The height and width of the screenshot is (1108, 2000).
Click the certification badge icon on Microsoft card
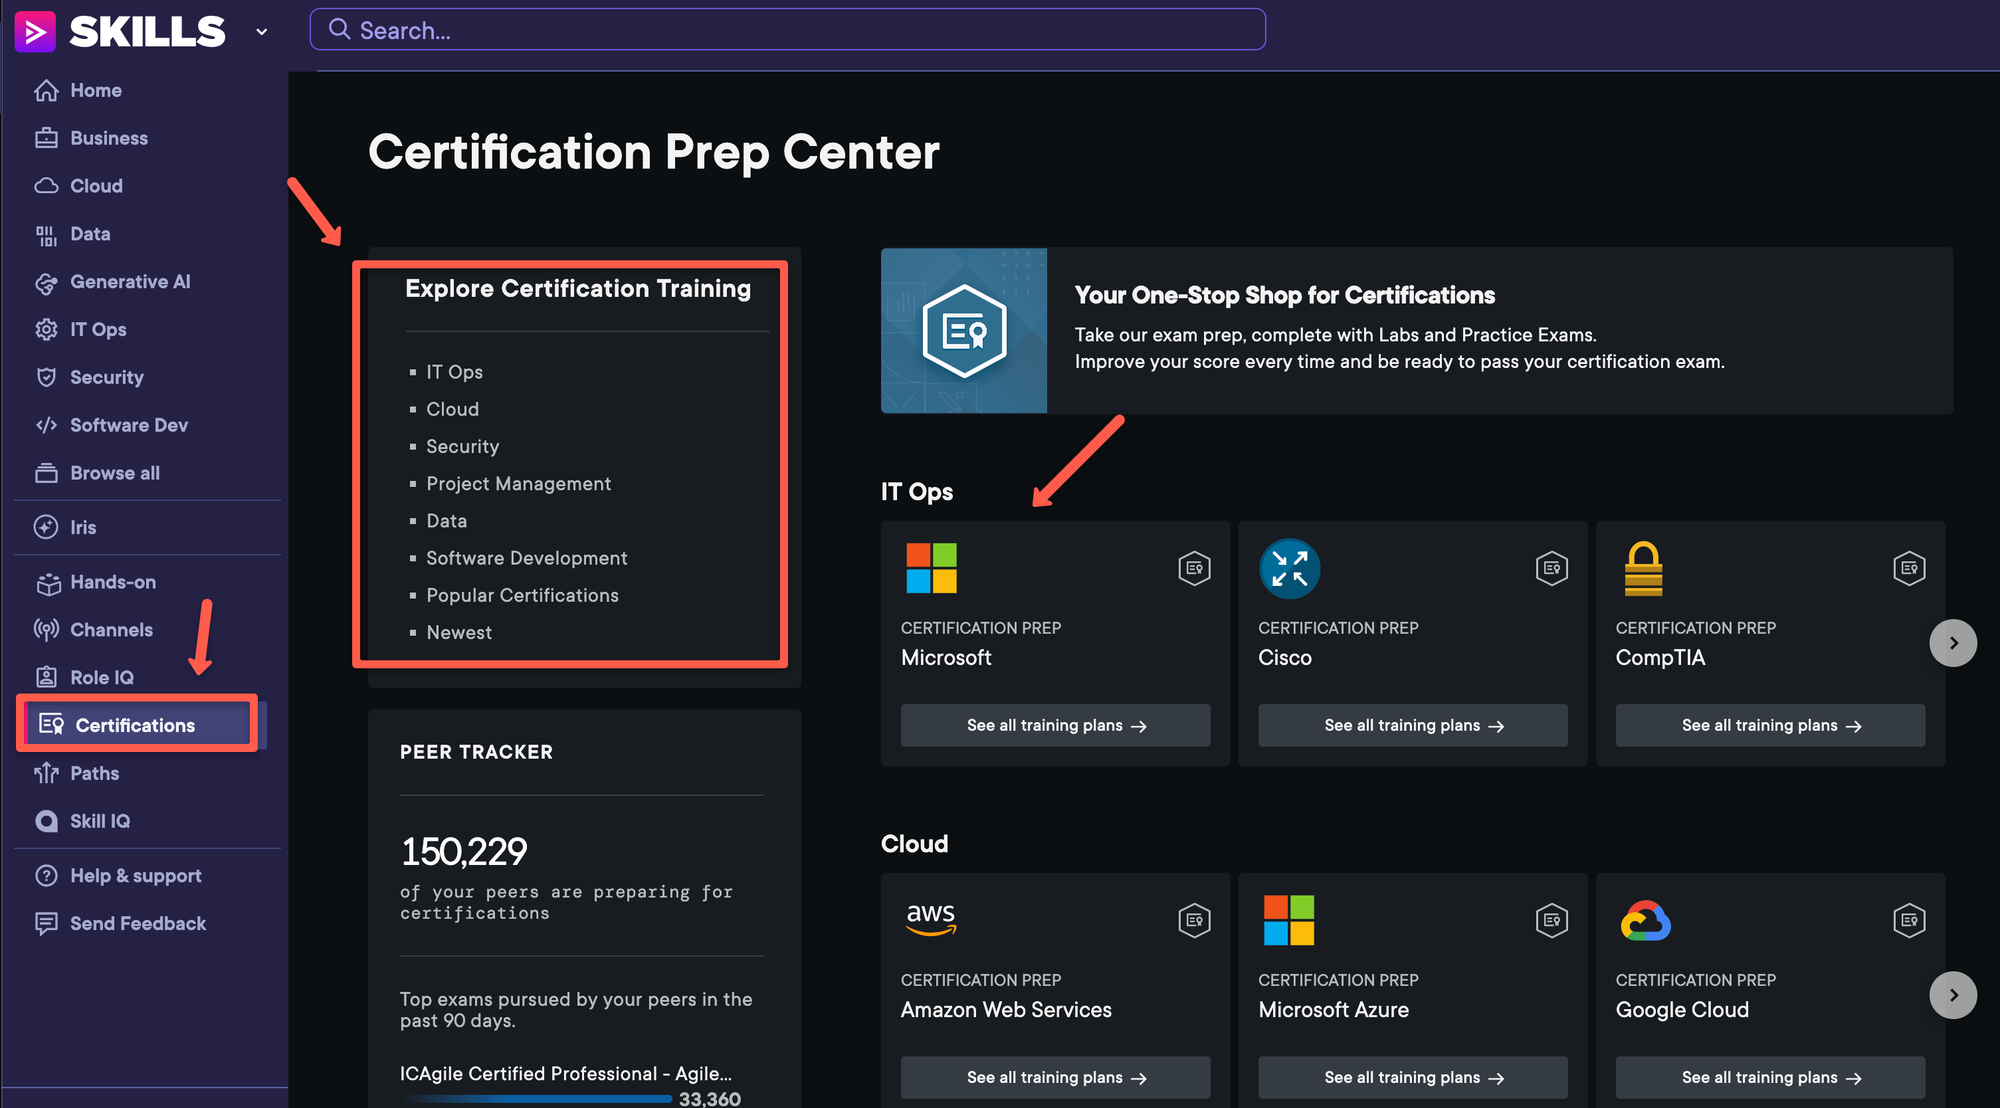1194,568
